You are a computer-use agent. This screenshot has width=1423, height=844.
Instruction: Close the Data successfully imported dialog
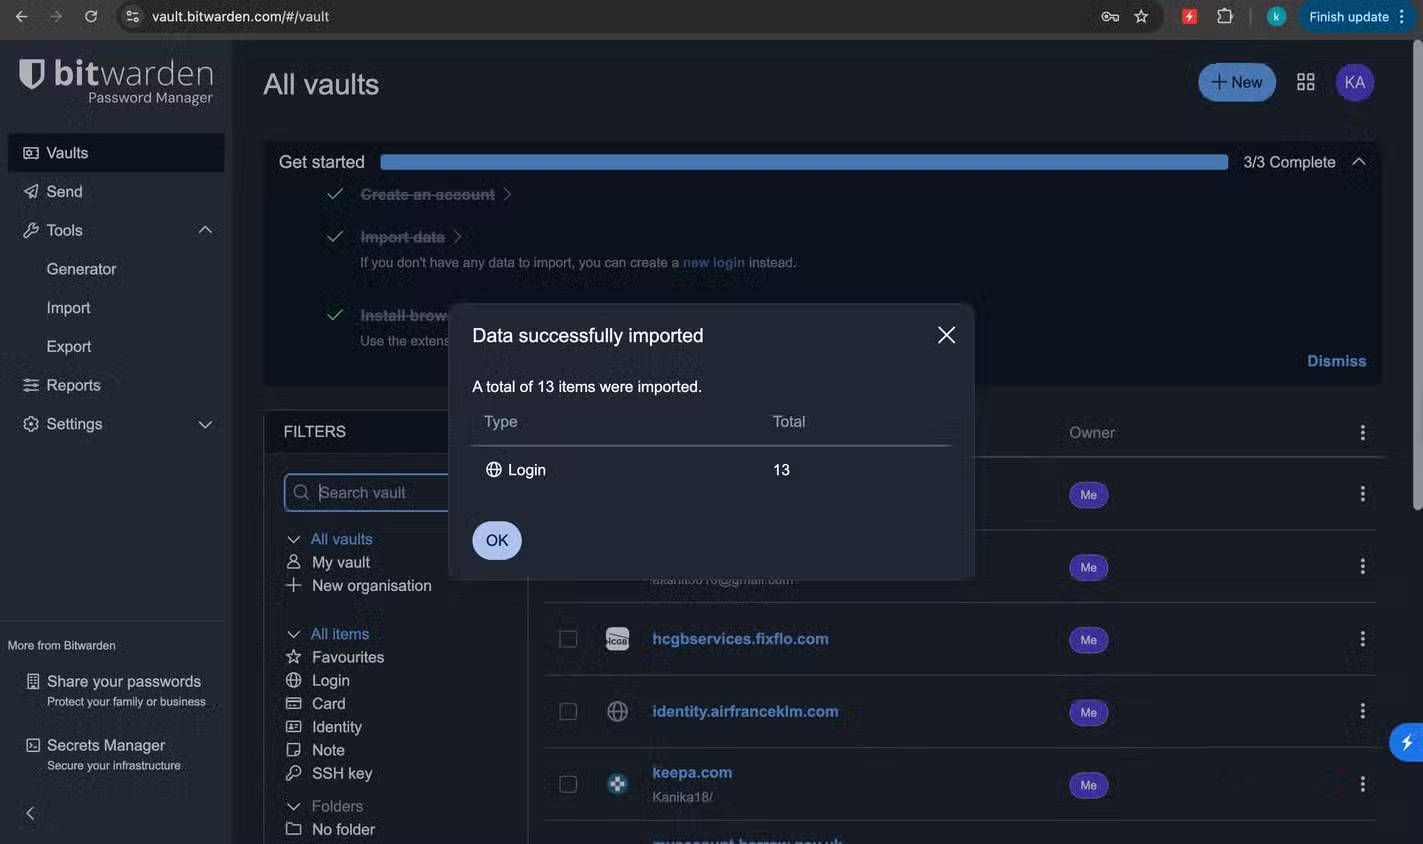pos(946,335)
